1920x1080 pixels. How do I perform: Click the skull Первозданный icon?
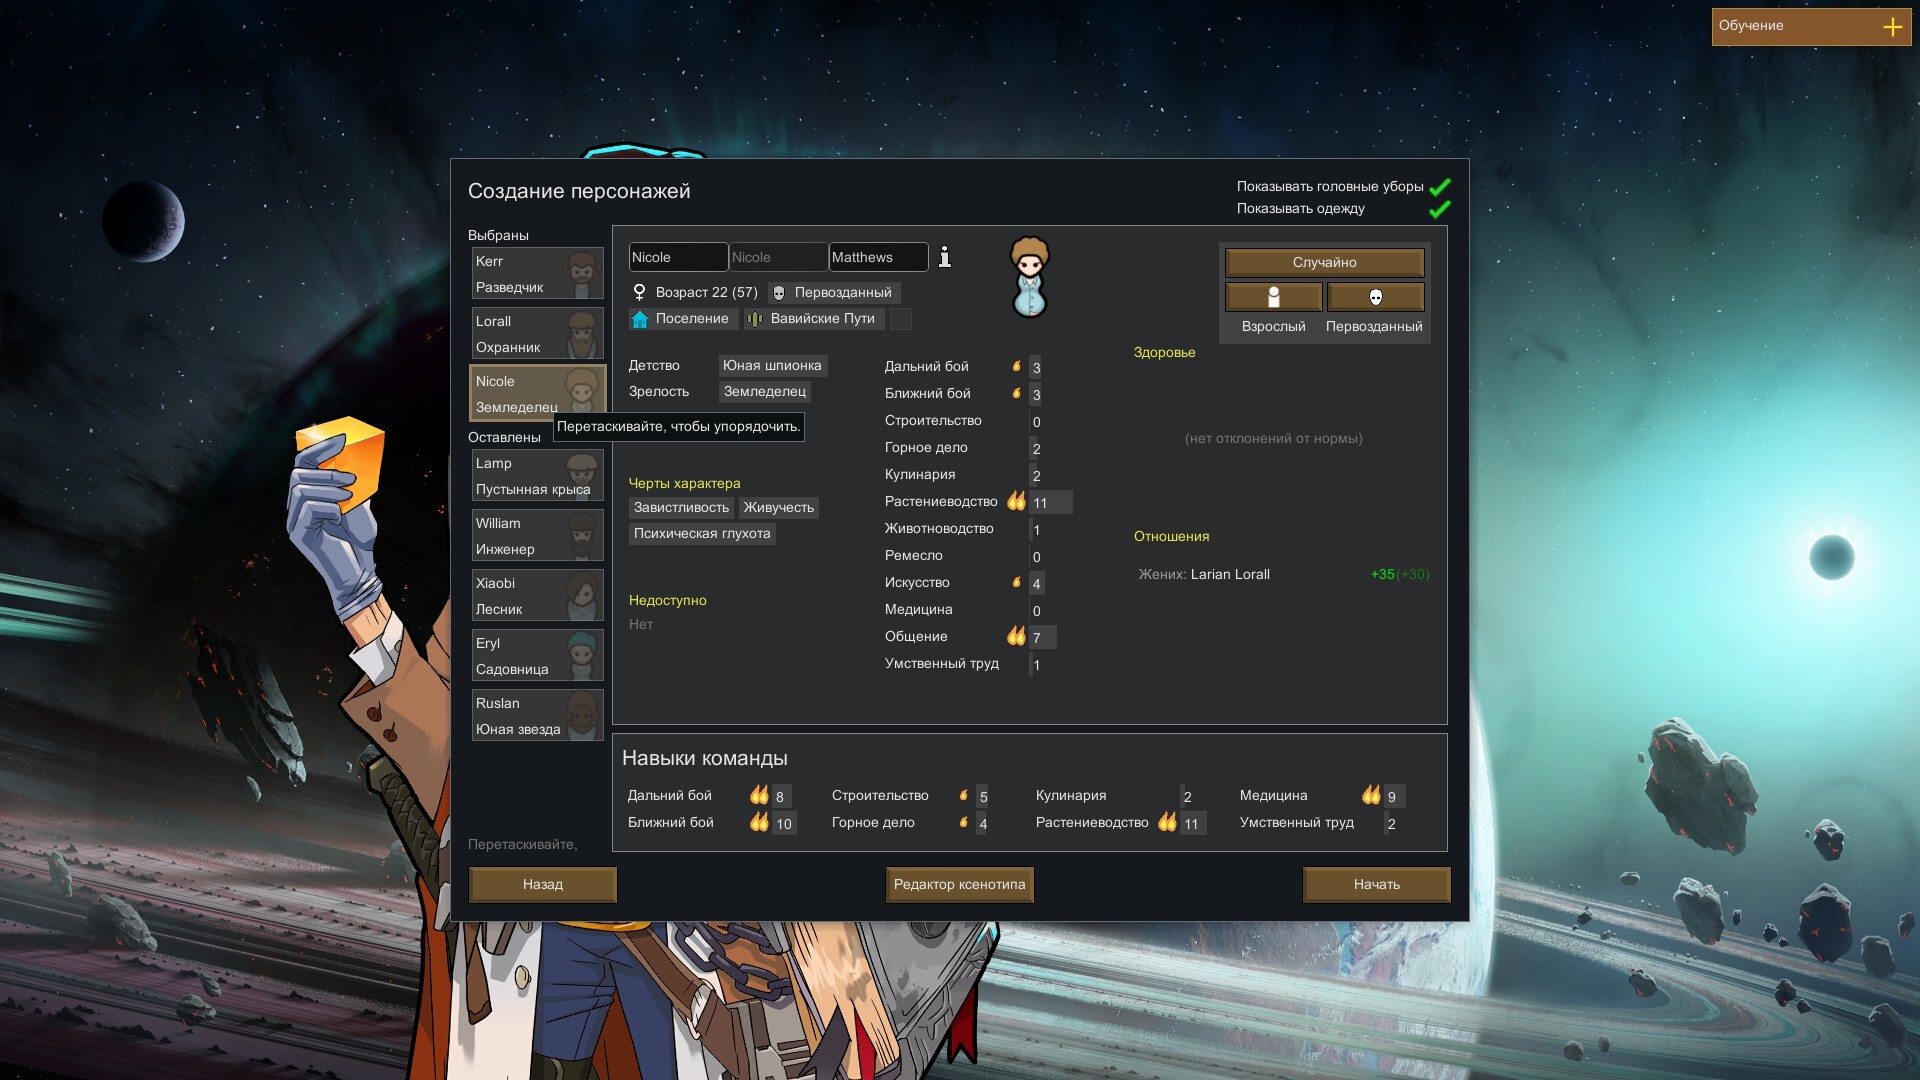(x=1374, y=295)
